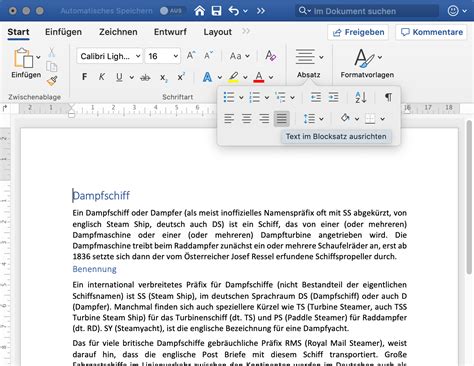Toggle bold with the F button

84,77
